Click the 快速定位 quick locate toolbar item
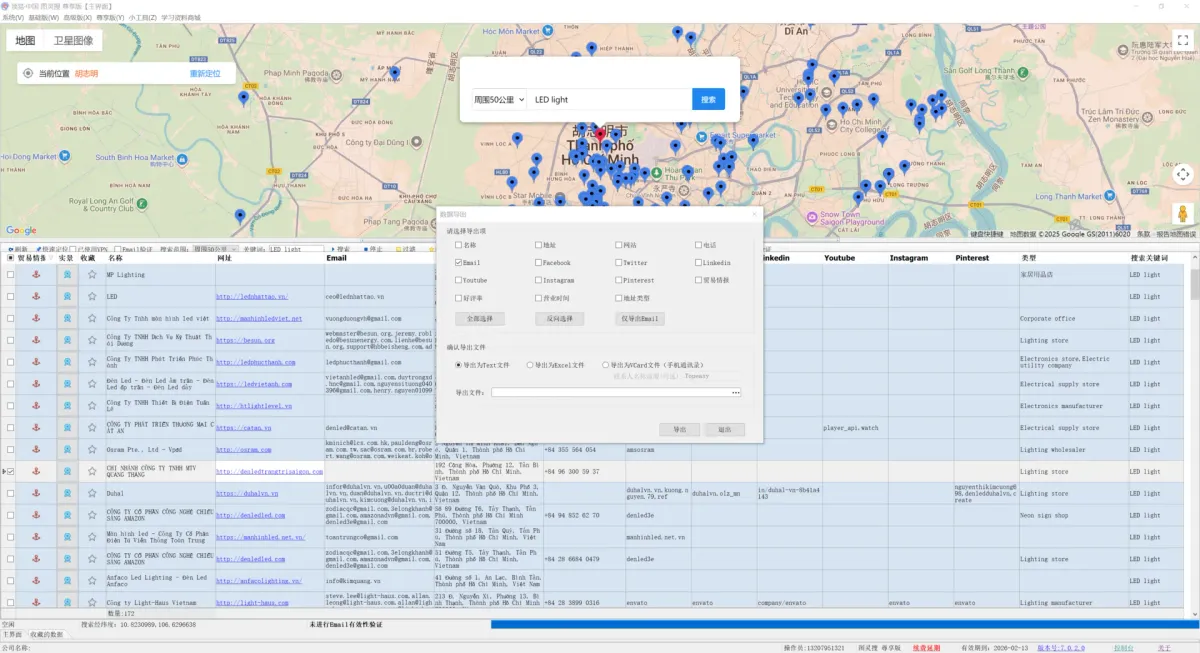This screenshot has width=1200, height=653. click(52, 249)
